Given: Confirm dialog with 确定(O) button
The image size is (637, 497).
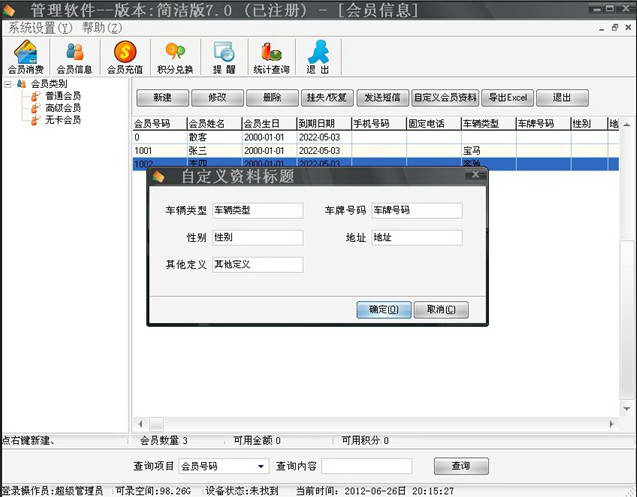Looking at the screenshot, I should pos(384,310).
